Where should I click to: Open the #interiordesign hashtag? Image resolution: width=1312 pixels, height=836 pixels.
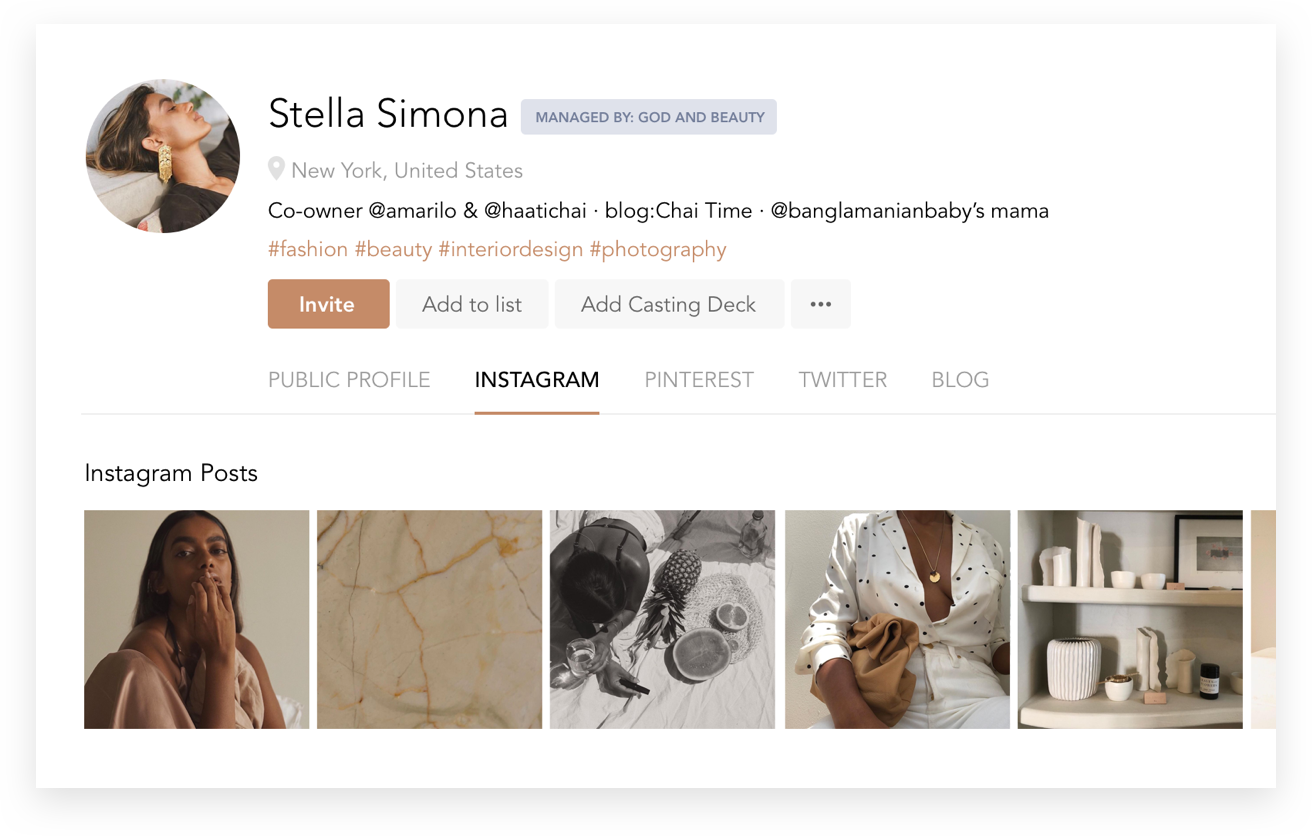[511, 249]
